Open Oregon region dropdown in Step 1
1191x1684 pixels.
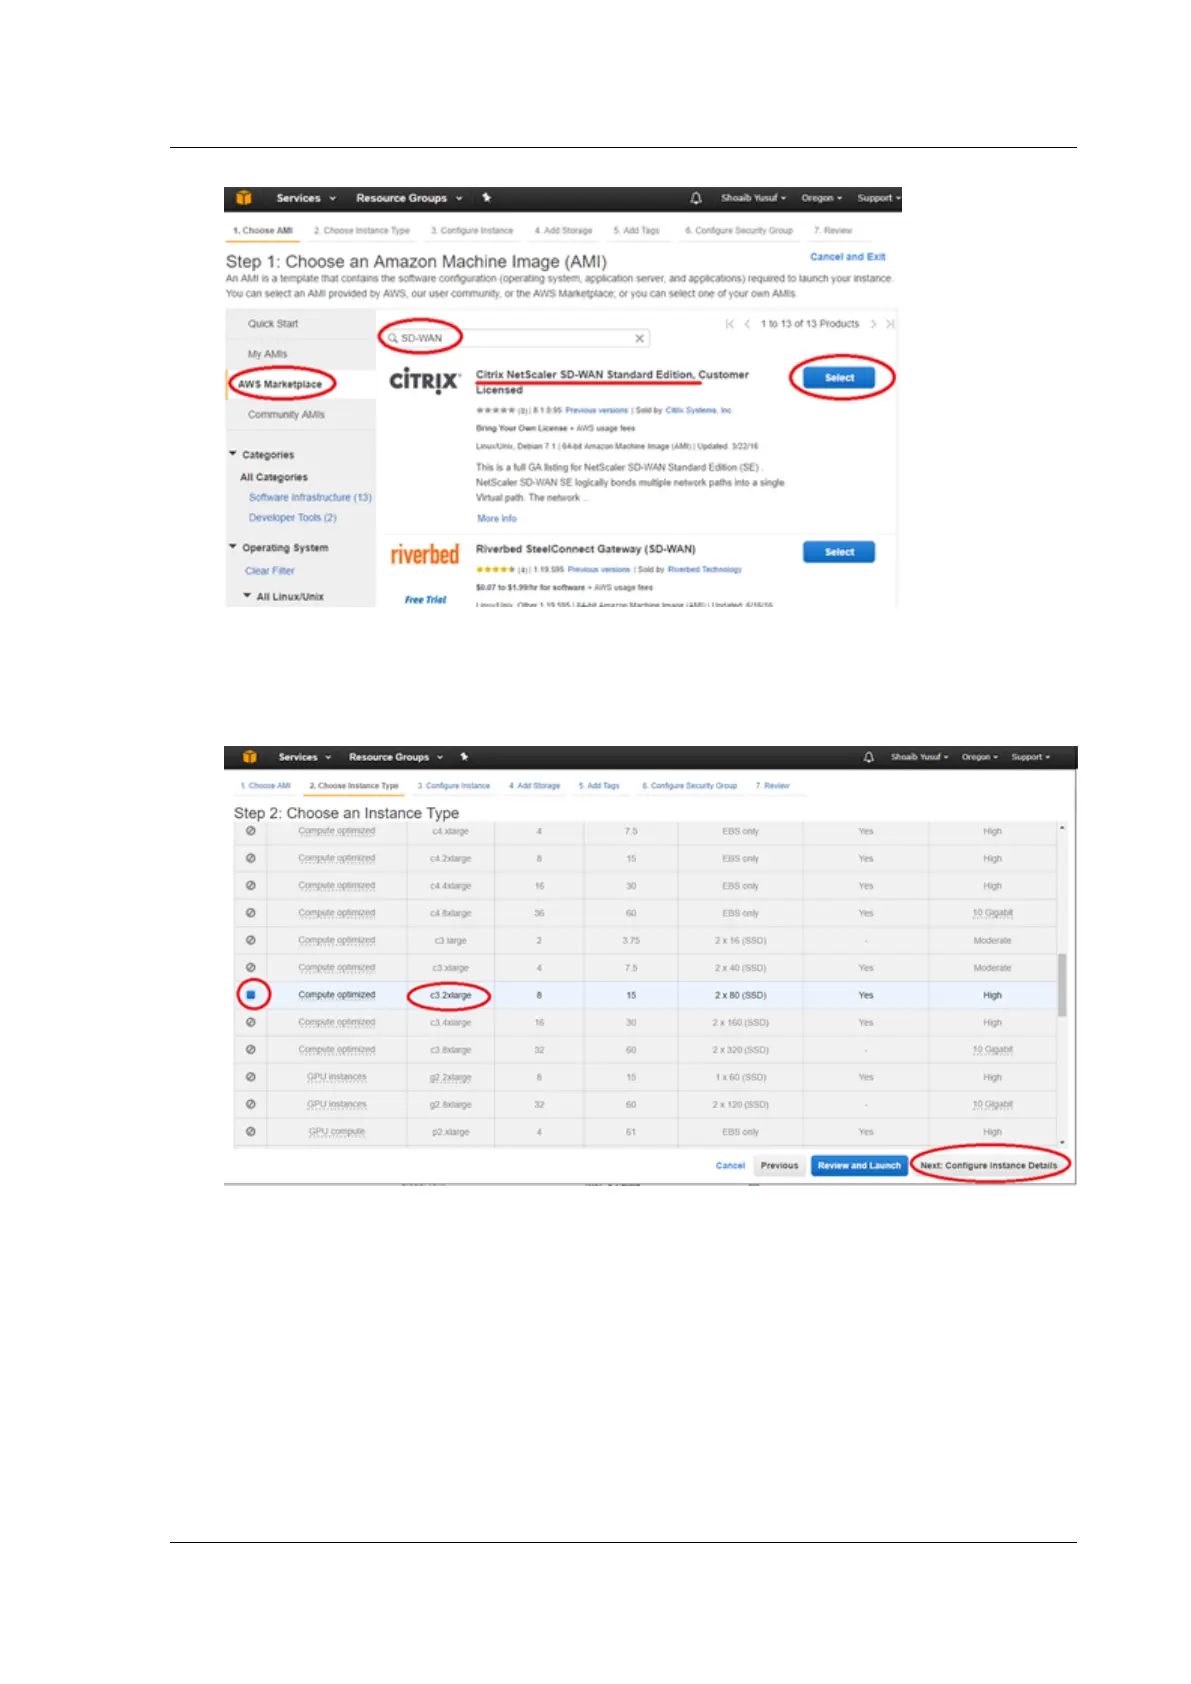pyautogui.click(x=821, y=198)
